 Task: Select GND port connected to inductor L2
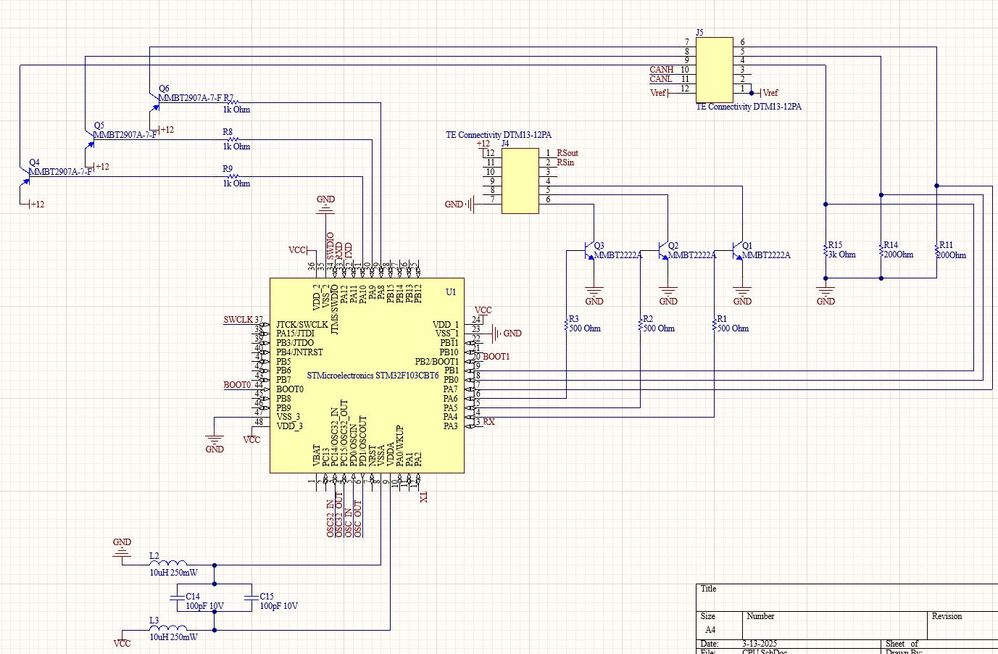[122, 548]
